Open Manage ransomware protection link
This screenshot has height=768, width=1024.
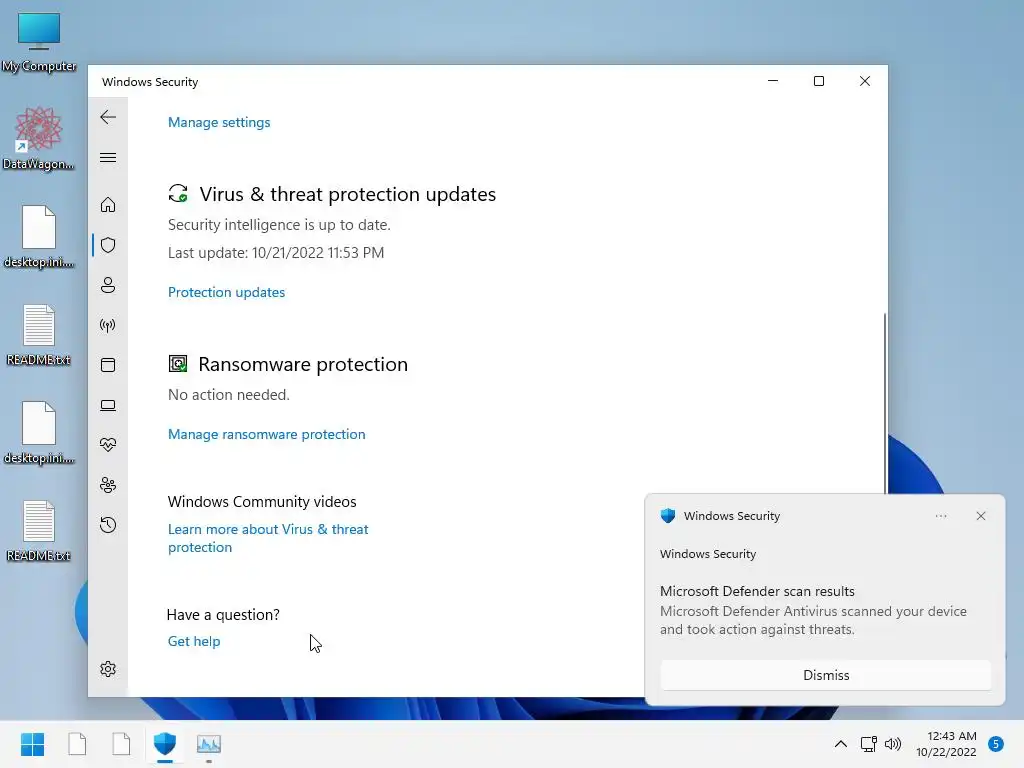[x=266, y=434]
